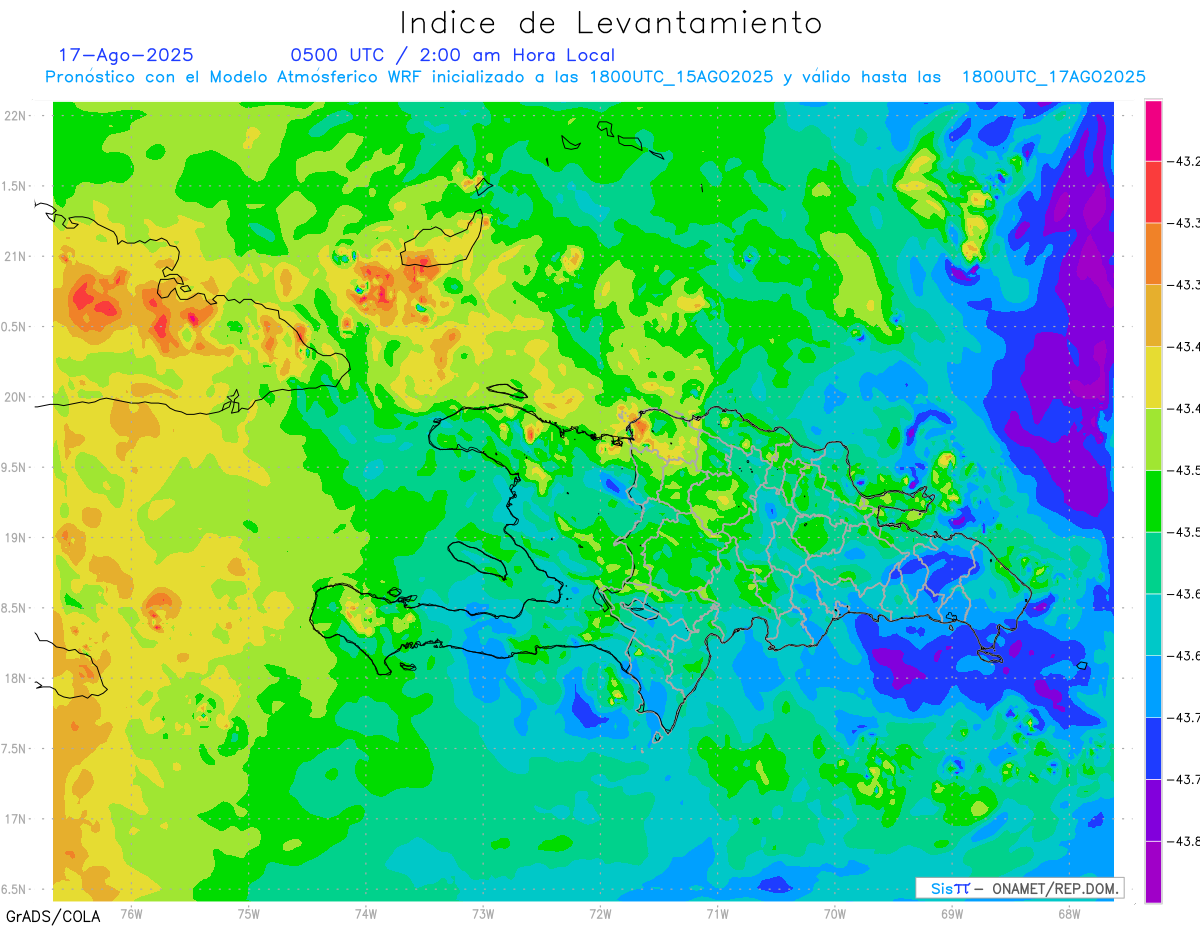The image size is (1200, 927).
Task: Click the '1.5N' latitude label
Action: point(16,186)
